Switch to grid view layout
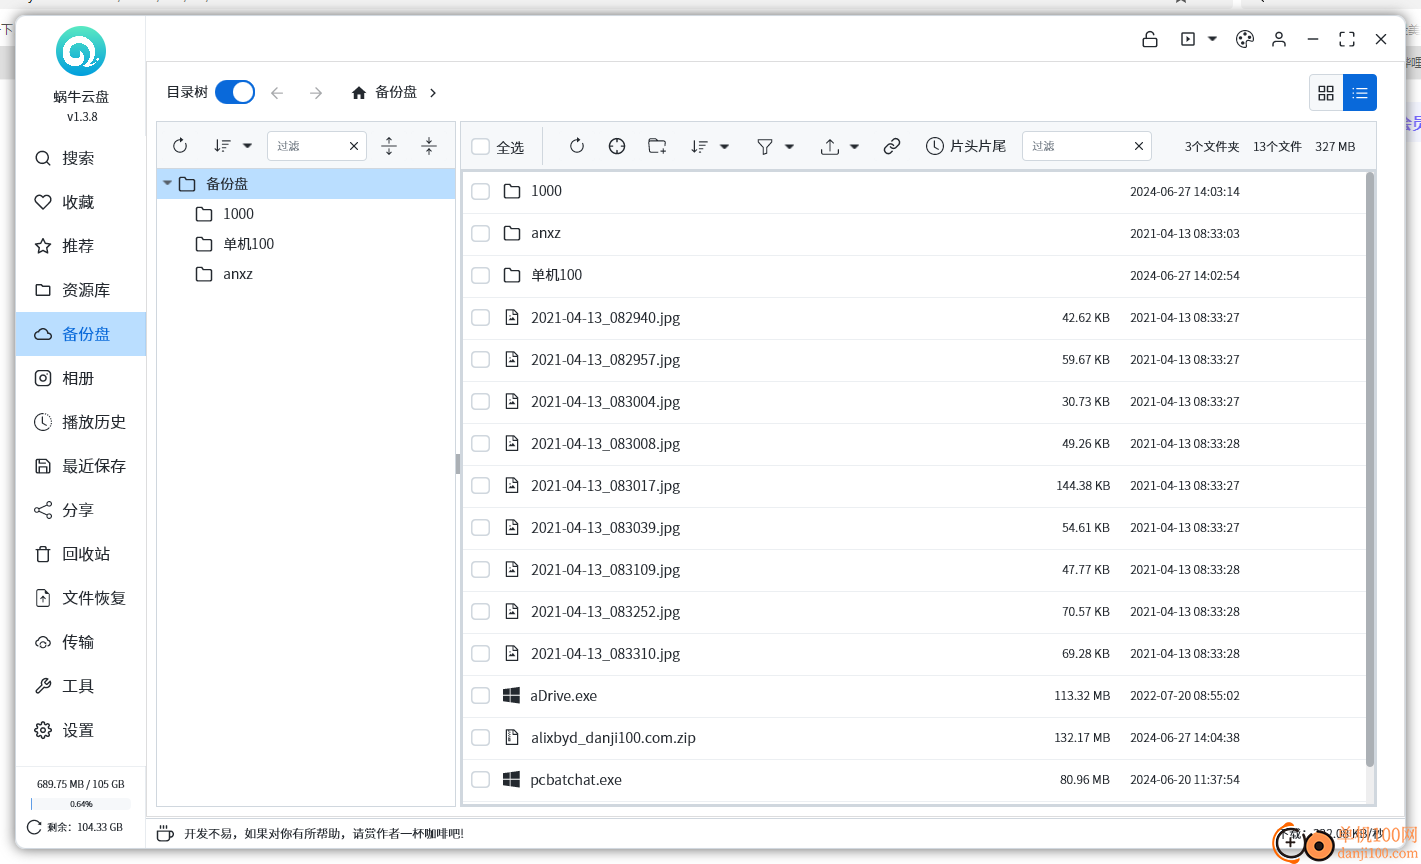Image resolution: width=1421 pixels, height=864 pixels. [x=1326, y=93]
